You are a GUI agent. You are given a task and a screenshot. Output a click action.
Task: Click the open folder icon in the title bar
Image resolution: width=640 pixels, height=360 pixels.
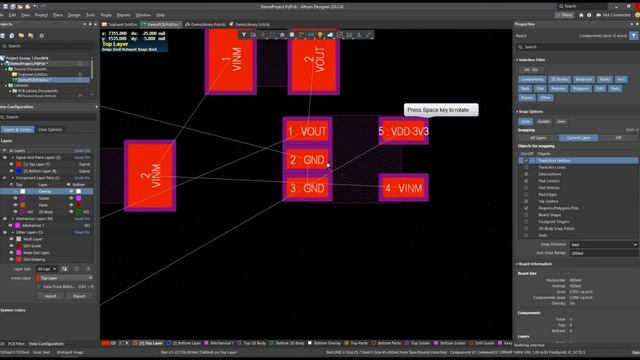coord(20,7)
